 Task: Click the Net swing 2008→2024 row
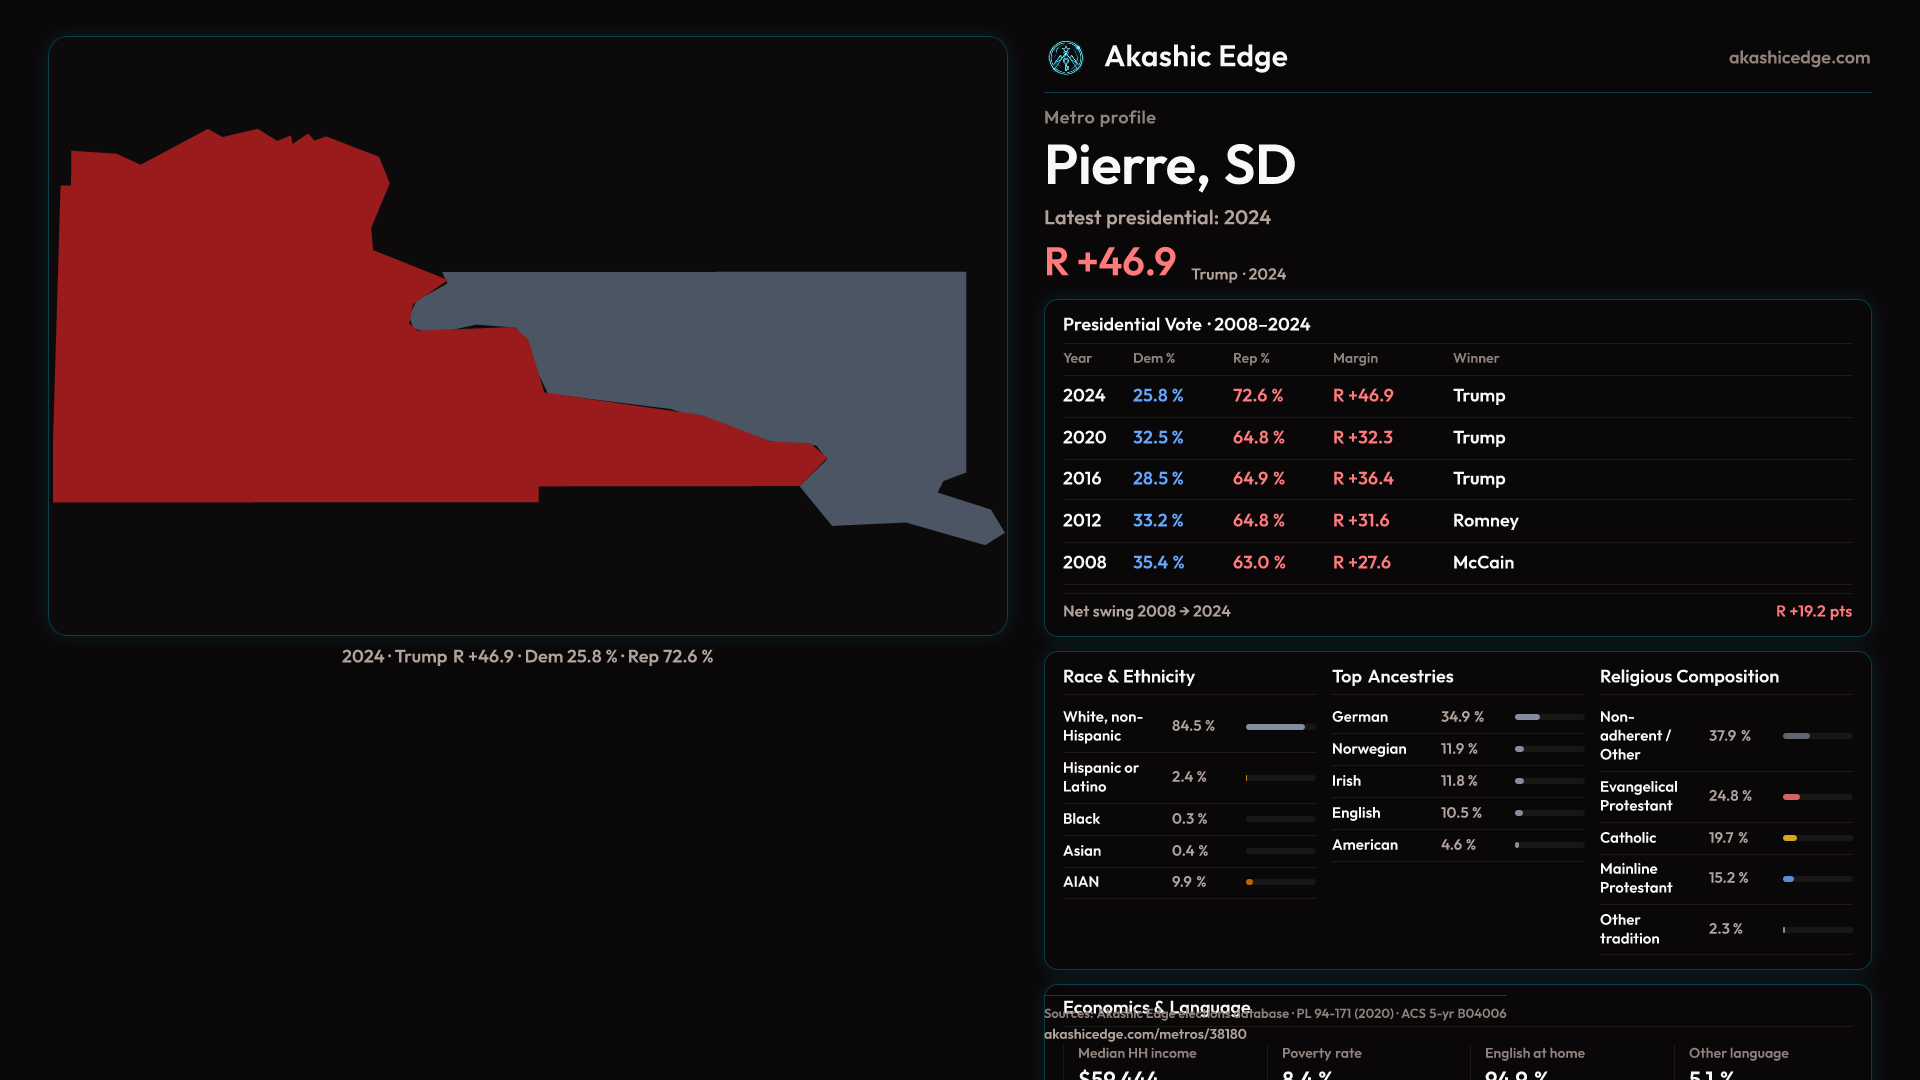[1456, 611]
